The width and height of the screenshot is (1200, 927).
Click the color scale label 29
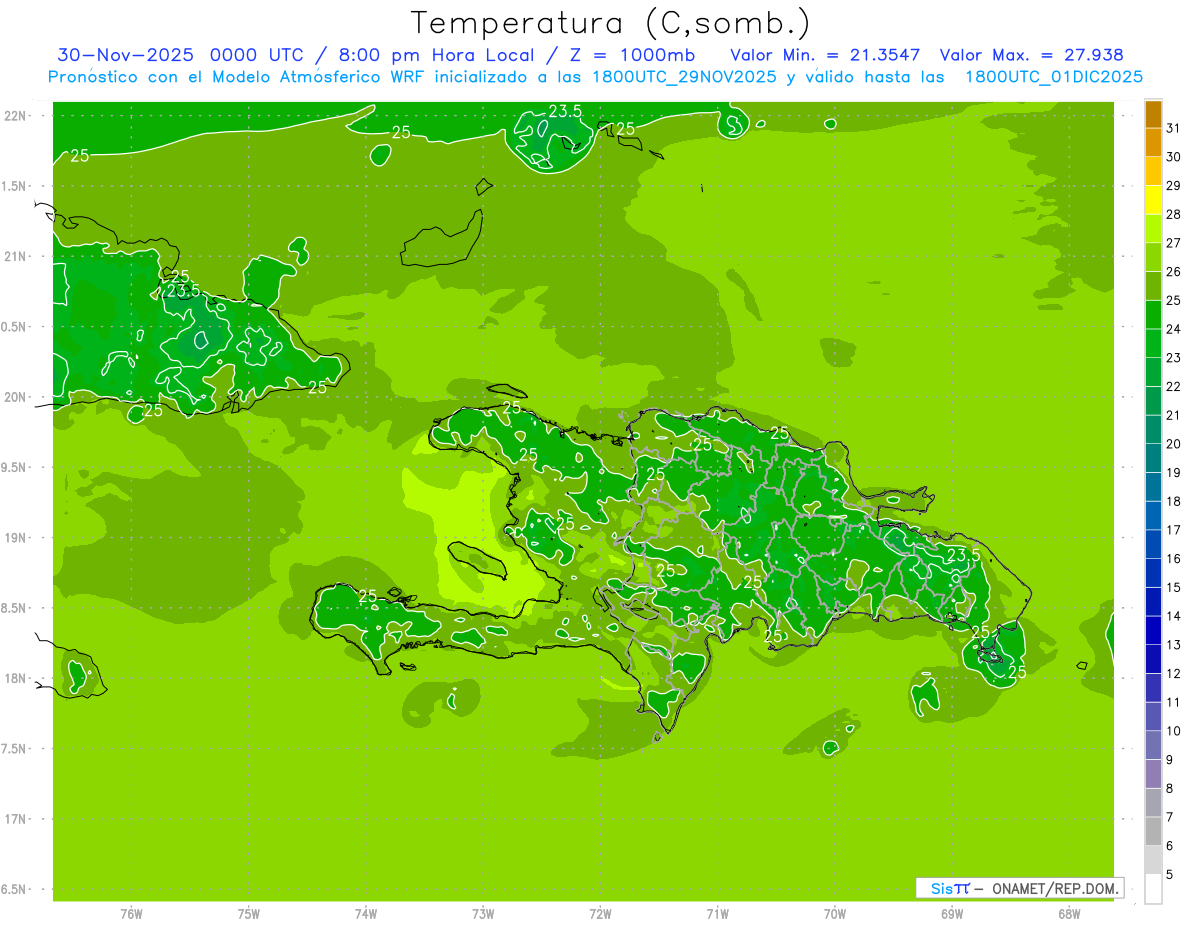(1174, 185)
